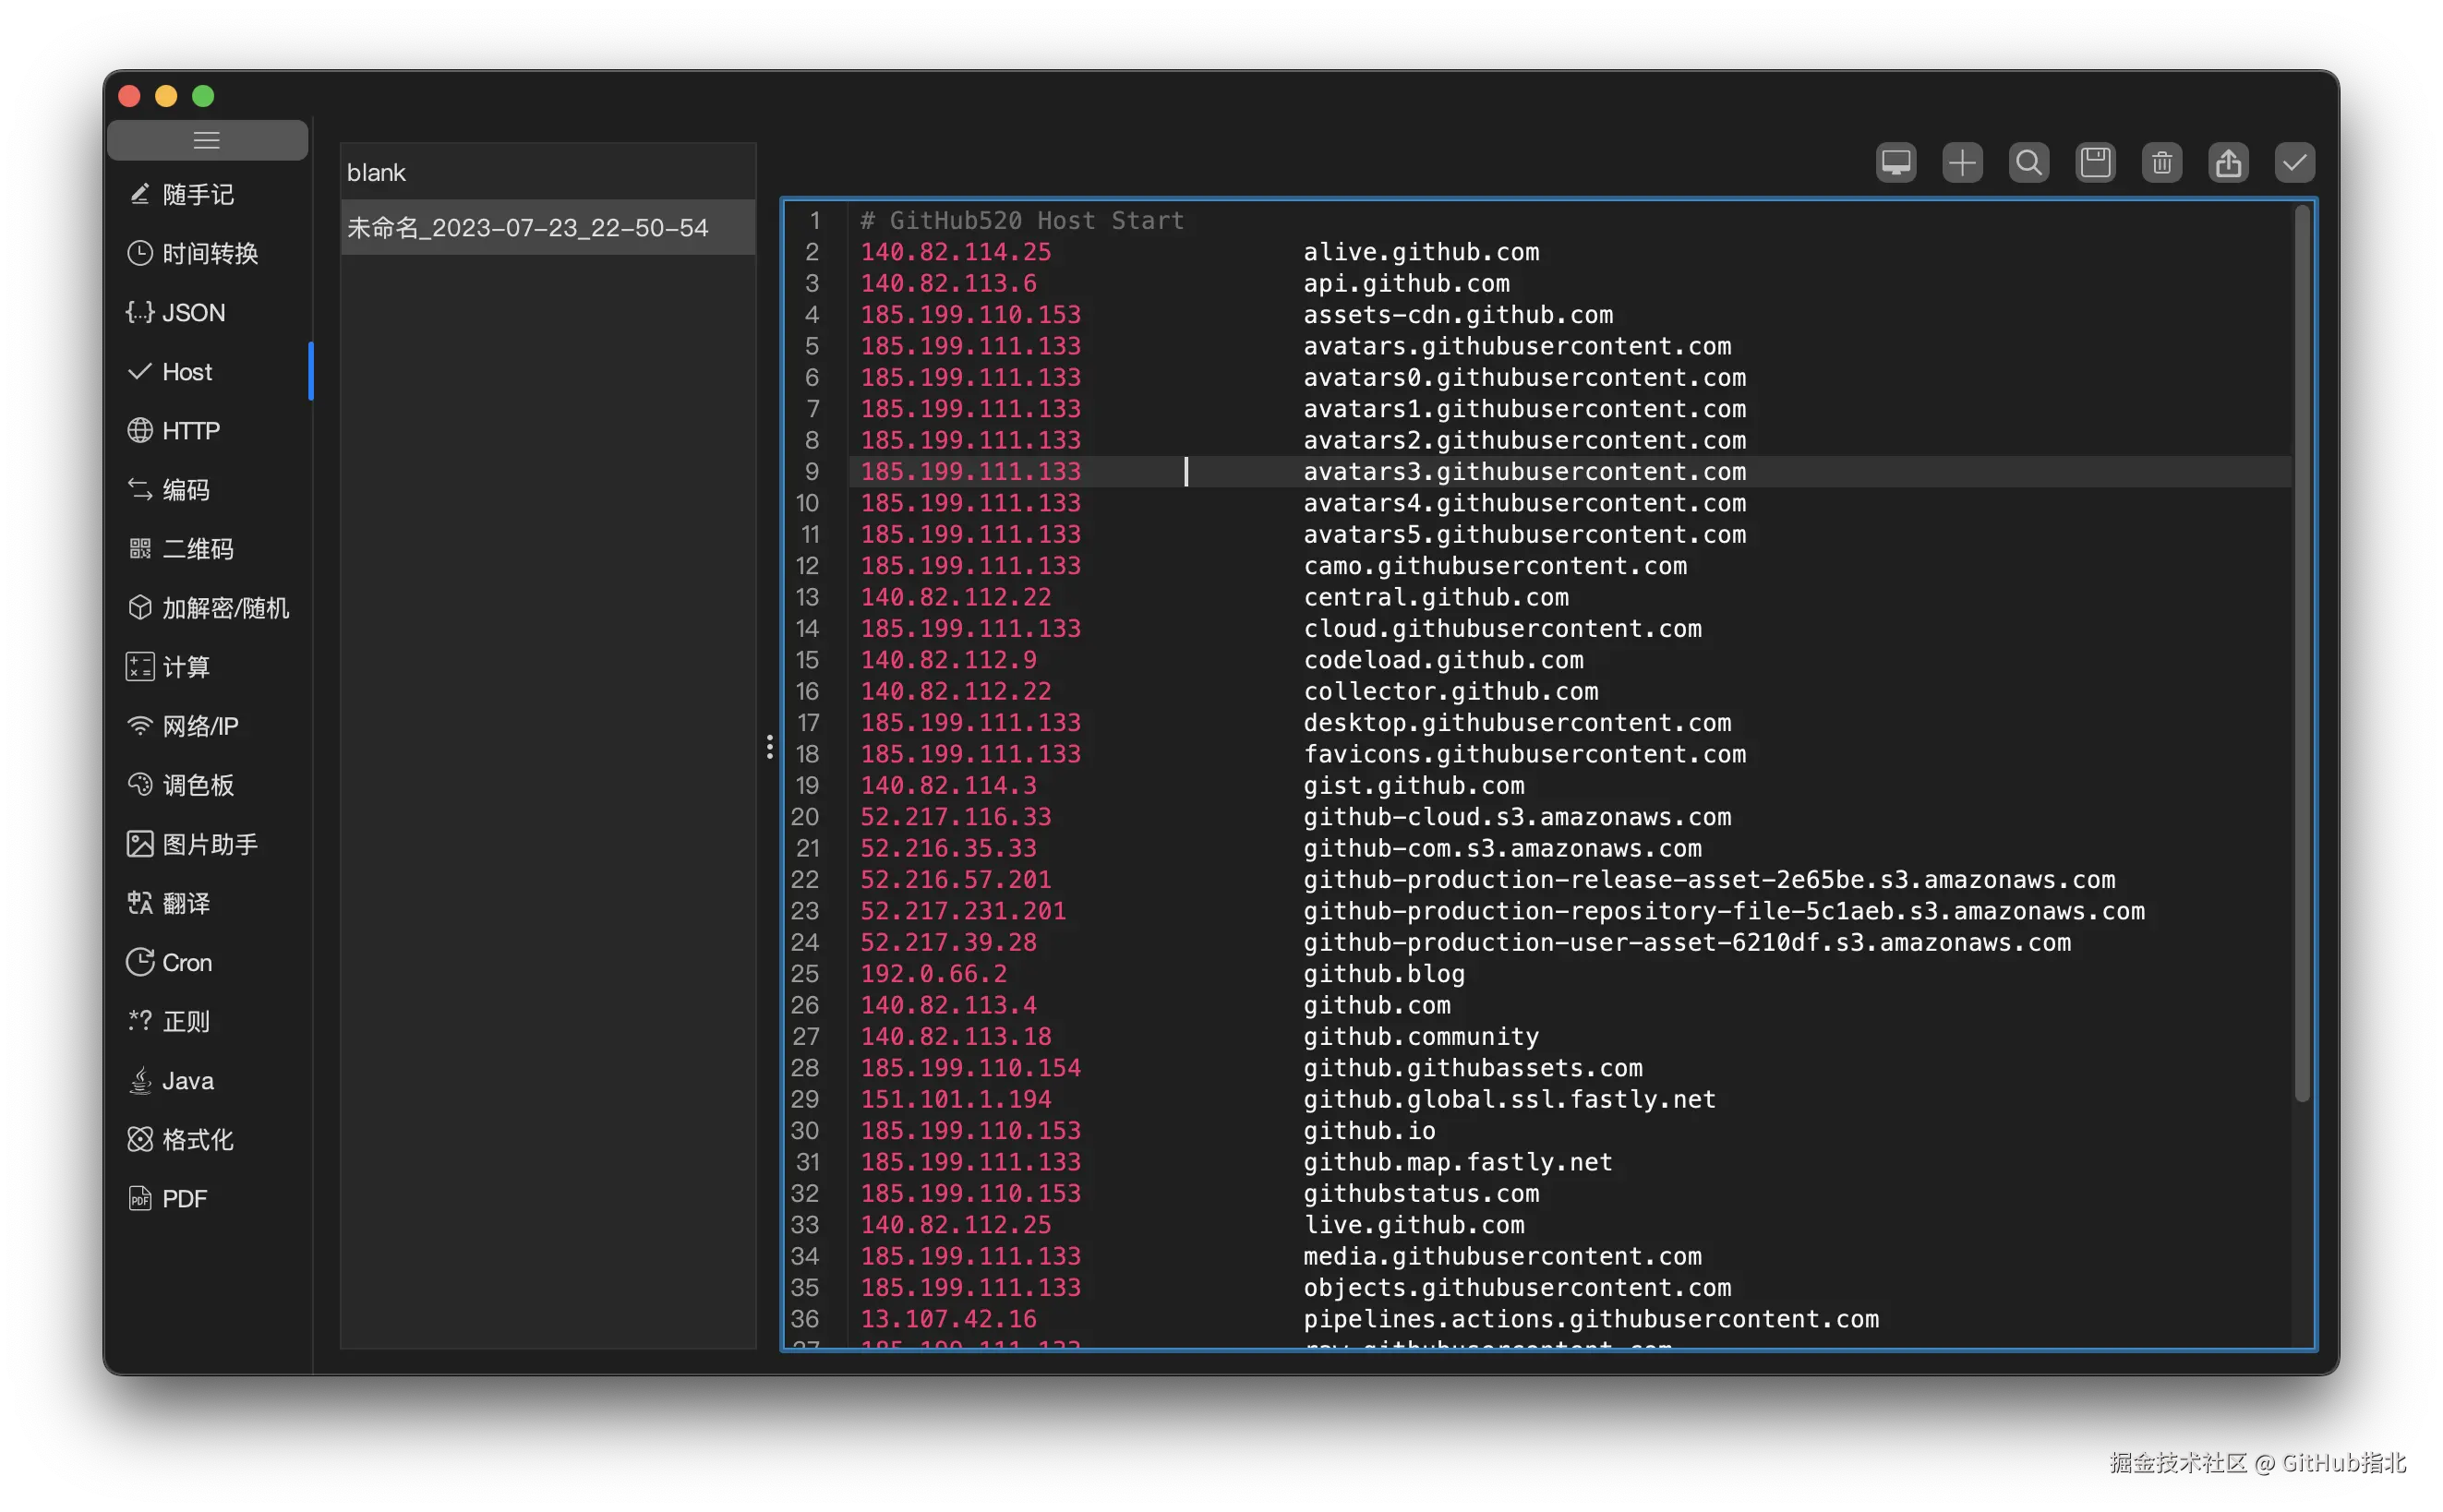2443x1512 pixels.
Task: Open the JSON tool in sidebar
Action: click(193, 313)
